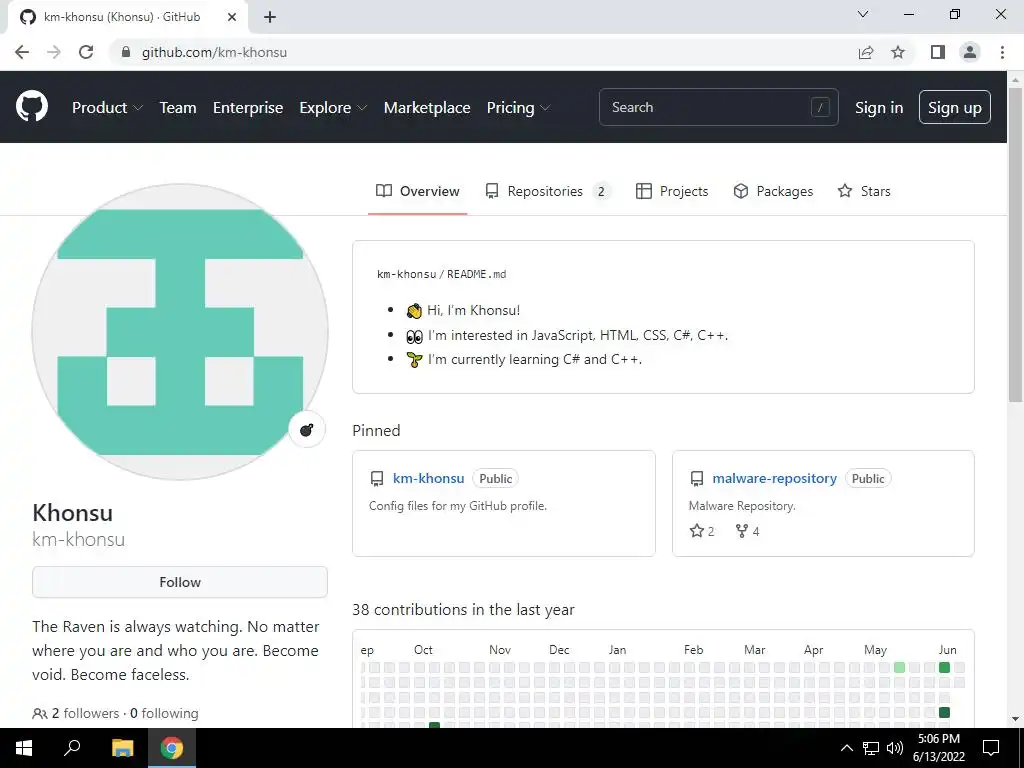
Task: Click the Khonsu profile avatar image
Action: tap(180, 332)
